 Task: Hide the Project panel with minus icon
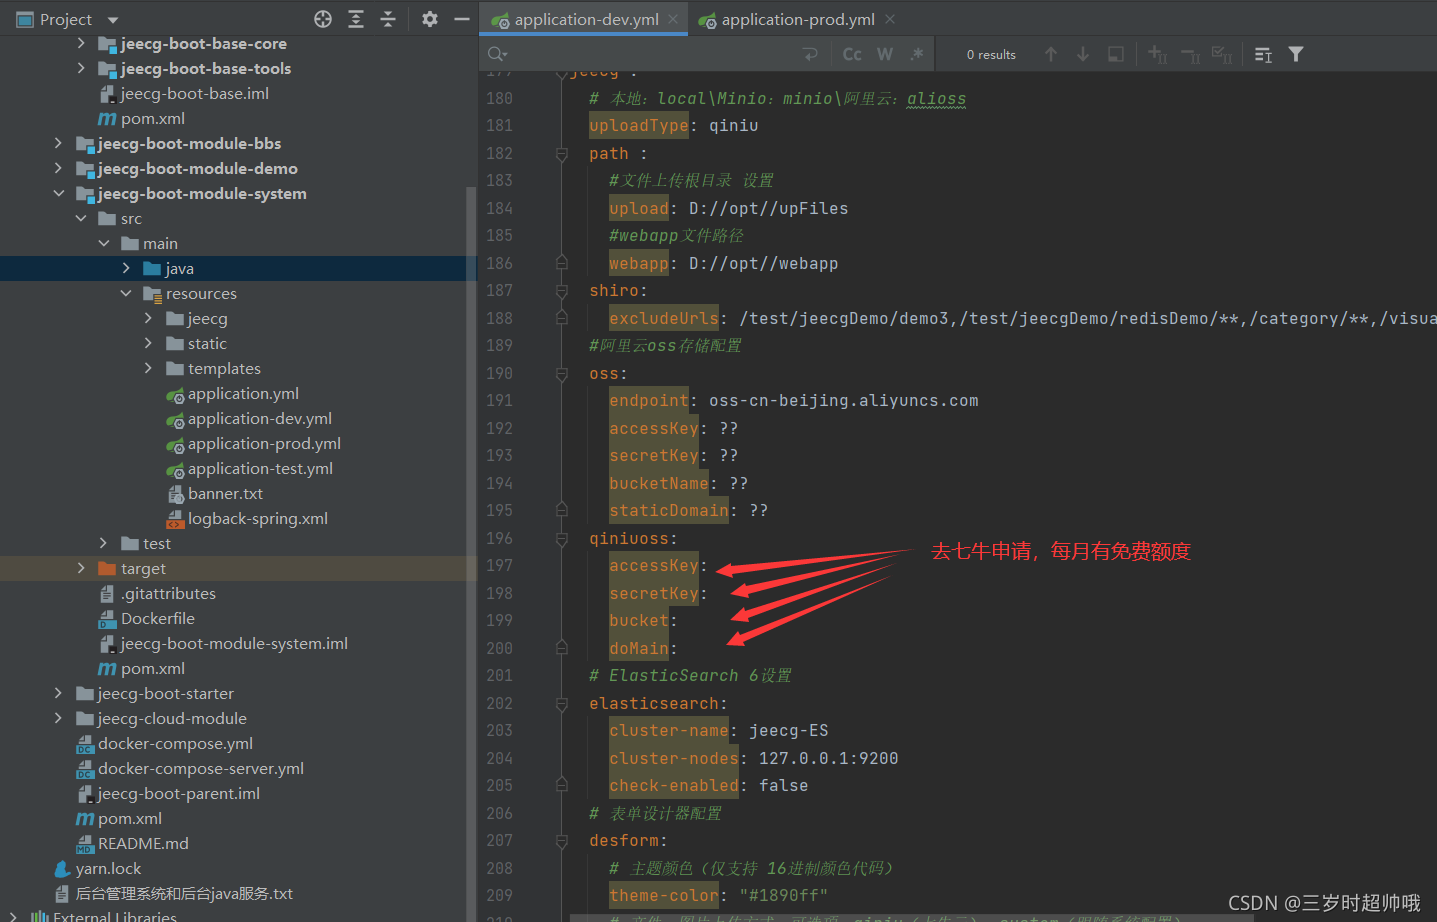462,19
